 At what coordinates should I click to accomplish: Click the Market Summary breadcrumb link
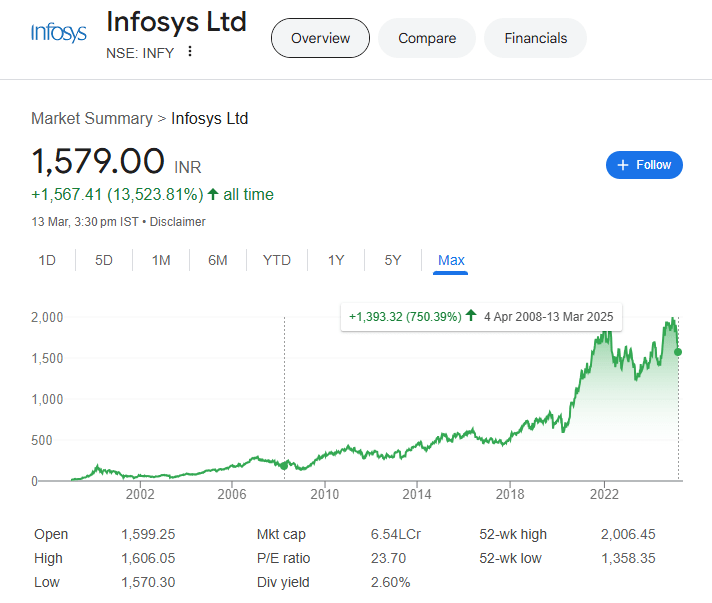(92, 119)
